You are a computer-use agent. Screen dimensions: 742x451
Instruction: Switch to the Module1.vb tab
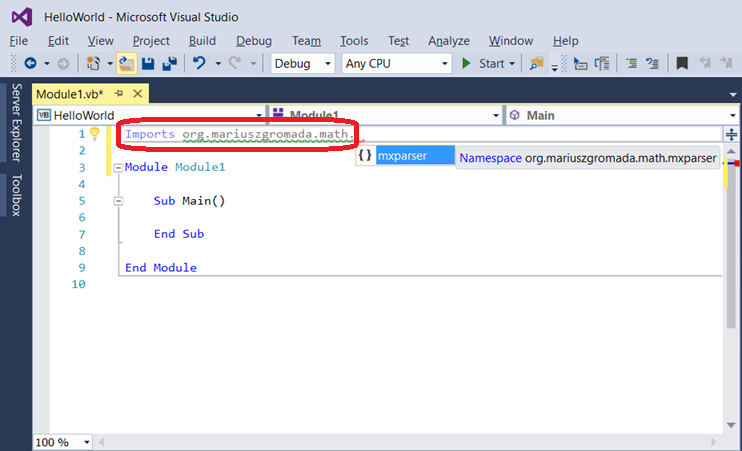pyautogui.click(x=70, y=94)
